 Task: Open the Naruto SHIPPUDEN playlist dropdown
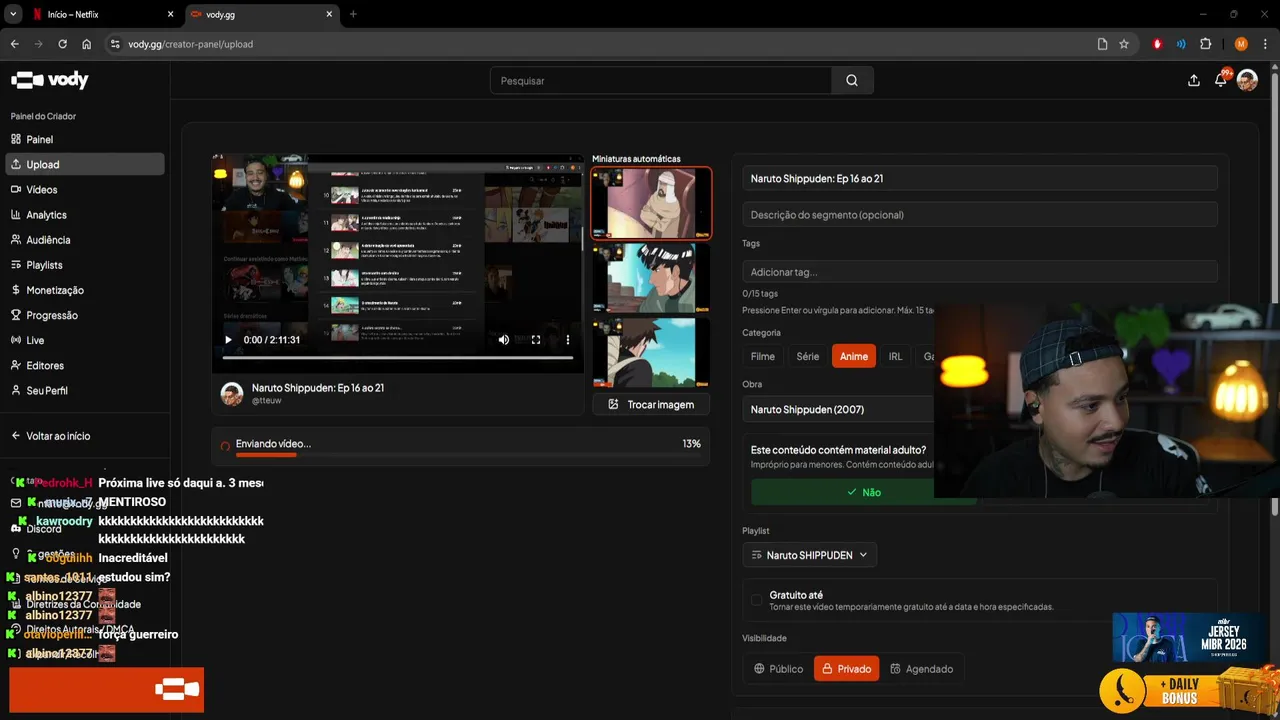point(810,555)
